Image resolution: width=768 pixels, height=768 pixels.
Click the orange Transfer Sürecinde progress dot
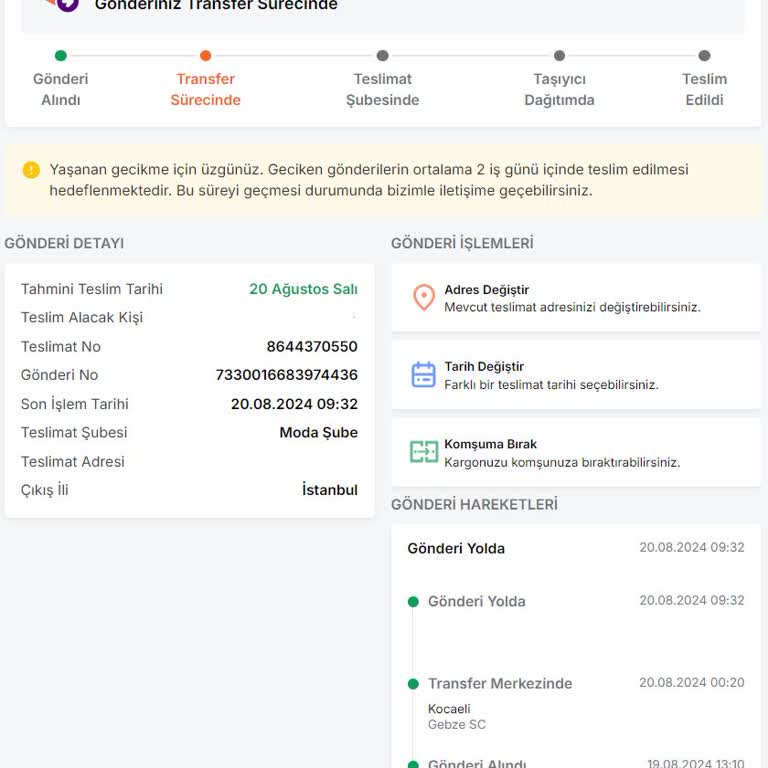pos(205,56)
